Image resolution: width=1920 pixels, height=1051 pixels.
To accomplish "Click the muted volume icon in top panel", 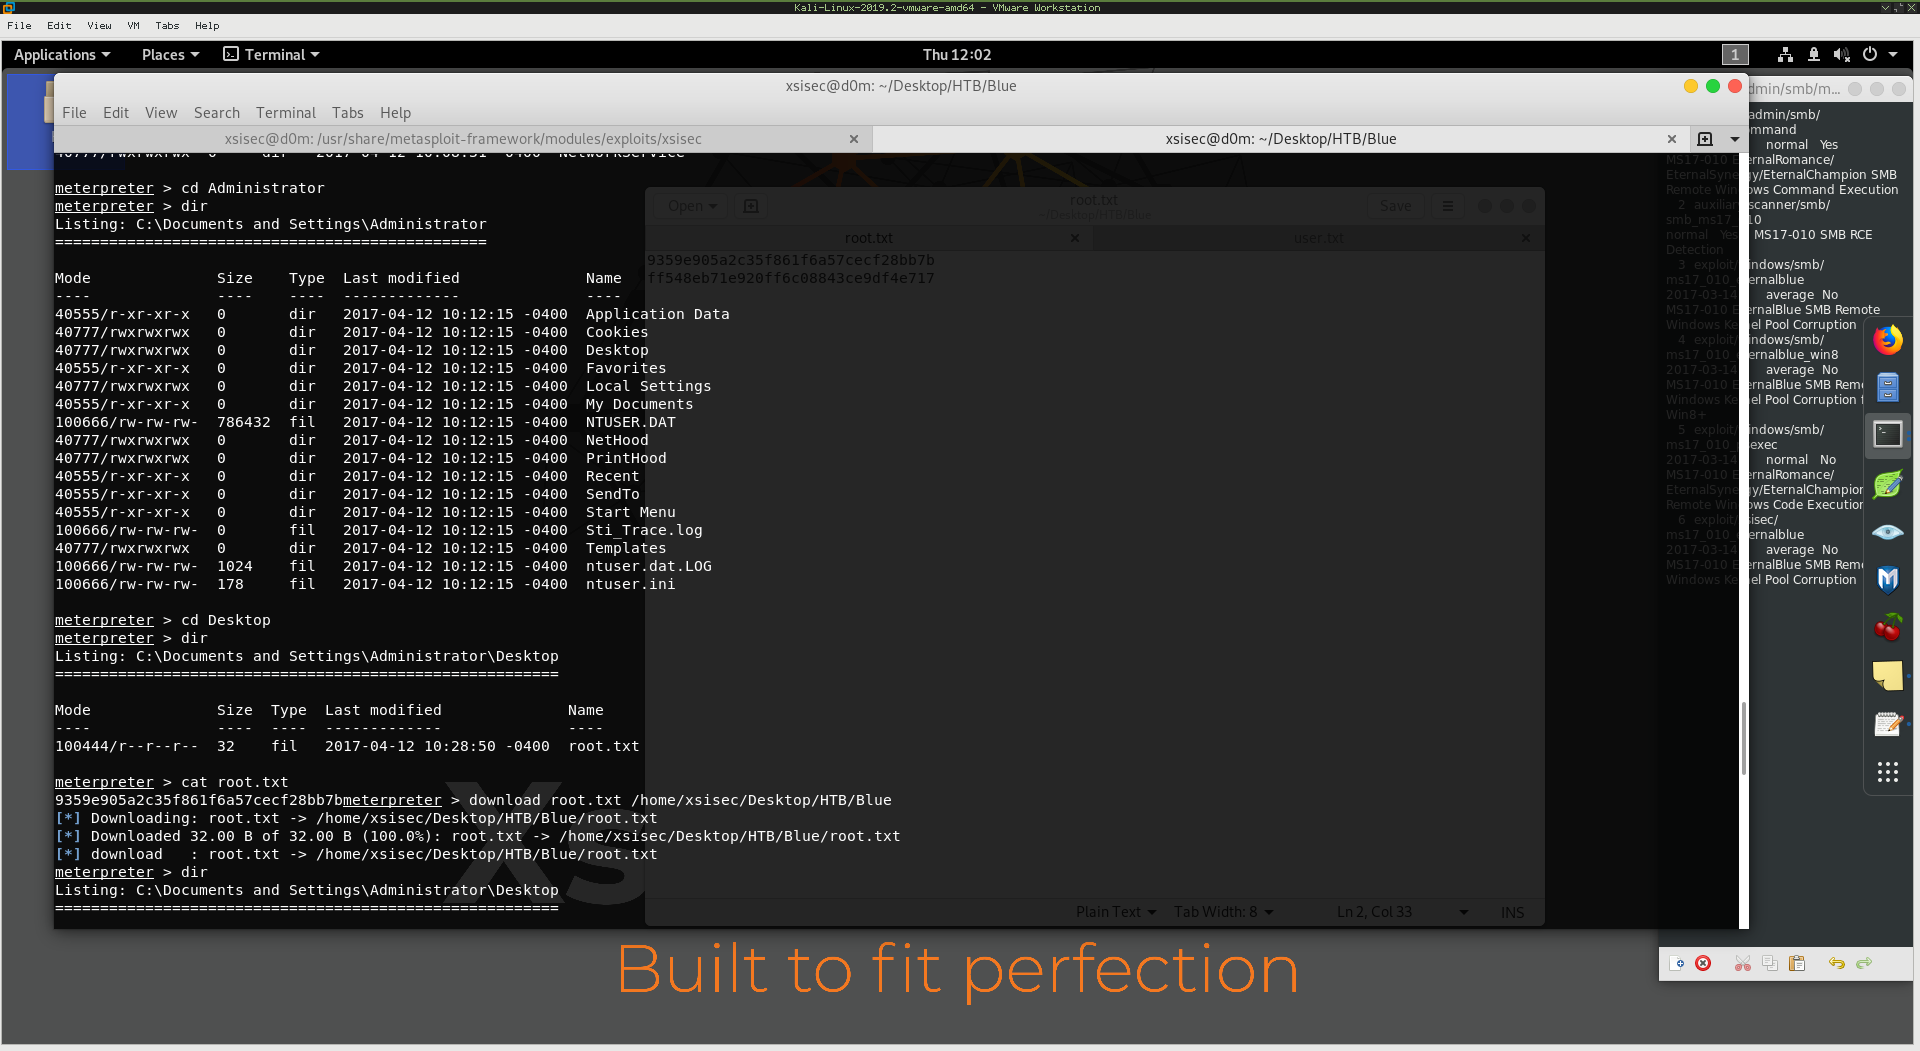I will (x=1841, y=55).
